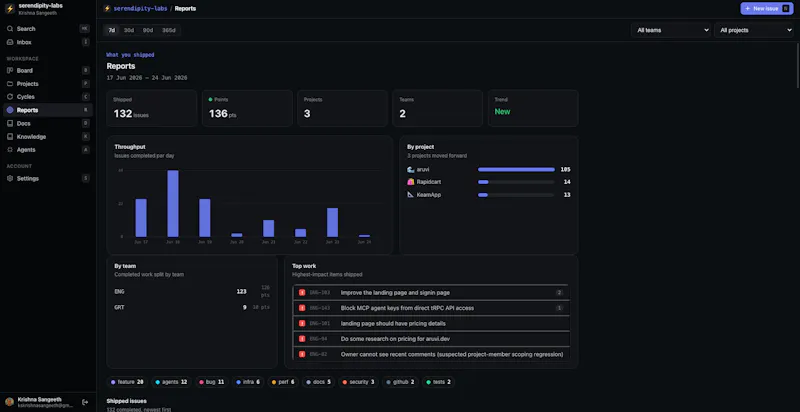Click the ENG team row
Screen dimensions: 800x412
pos(192,292)
